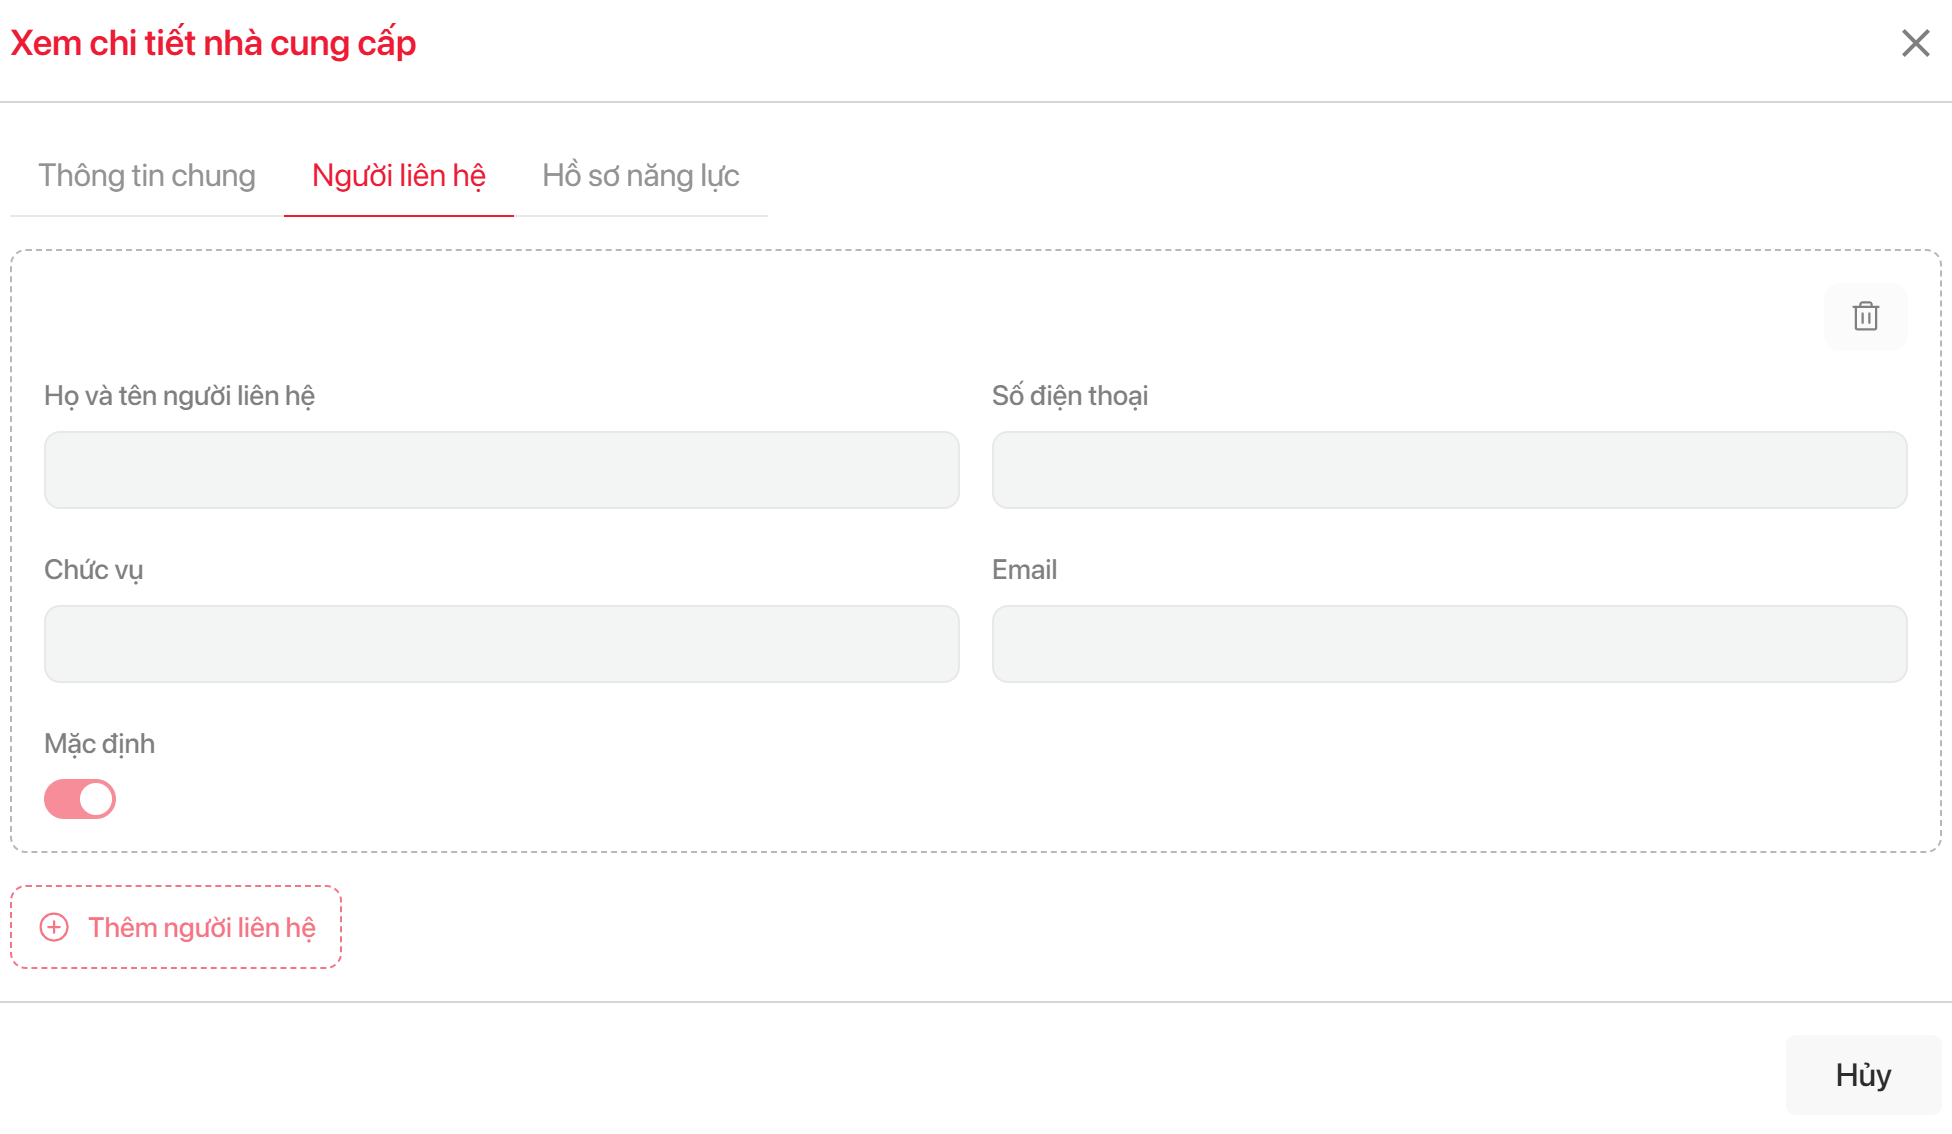Image resolution: width=1952 pixels, height=1134 pixels.
Task: Click the Mặc định label
Action: point(99,744)
